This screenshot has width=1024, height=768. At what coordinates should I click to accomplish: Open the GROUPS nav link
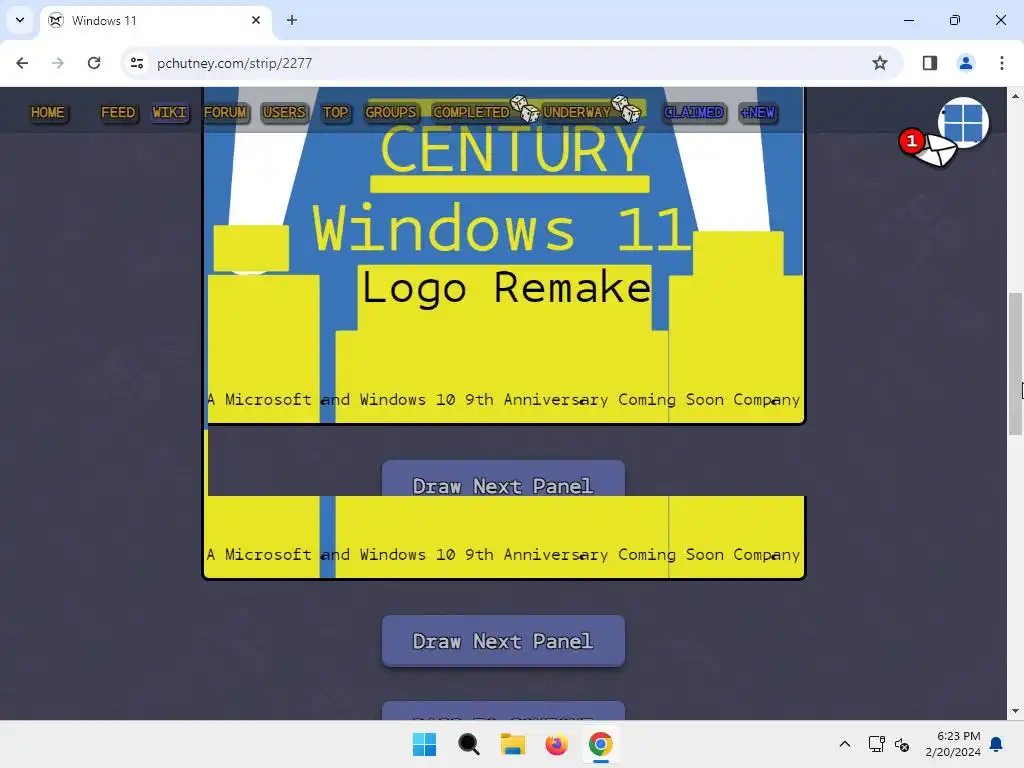point(391,112)
